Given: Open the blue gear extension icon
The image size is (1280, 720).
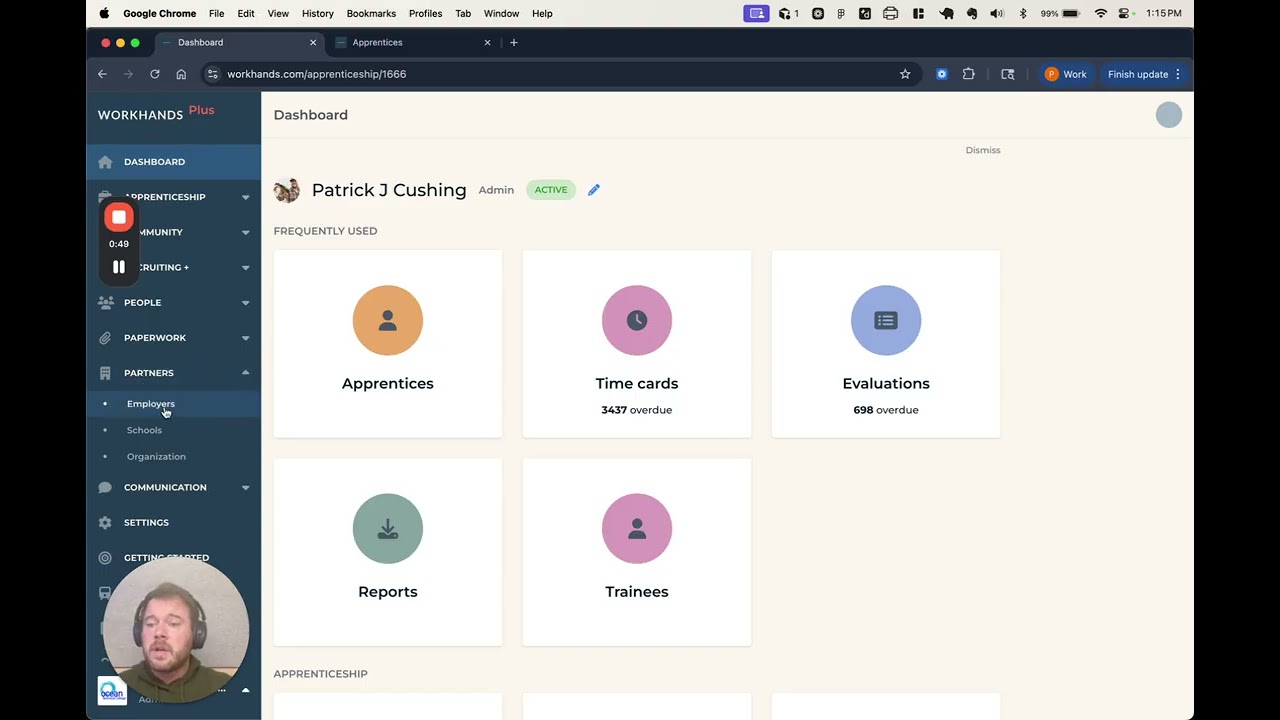Looking at the screenshot, I should (x=942, y=74).
